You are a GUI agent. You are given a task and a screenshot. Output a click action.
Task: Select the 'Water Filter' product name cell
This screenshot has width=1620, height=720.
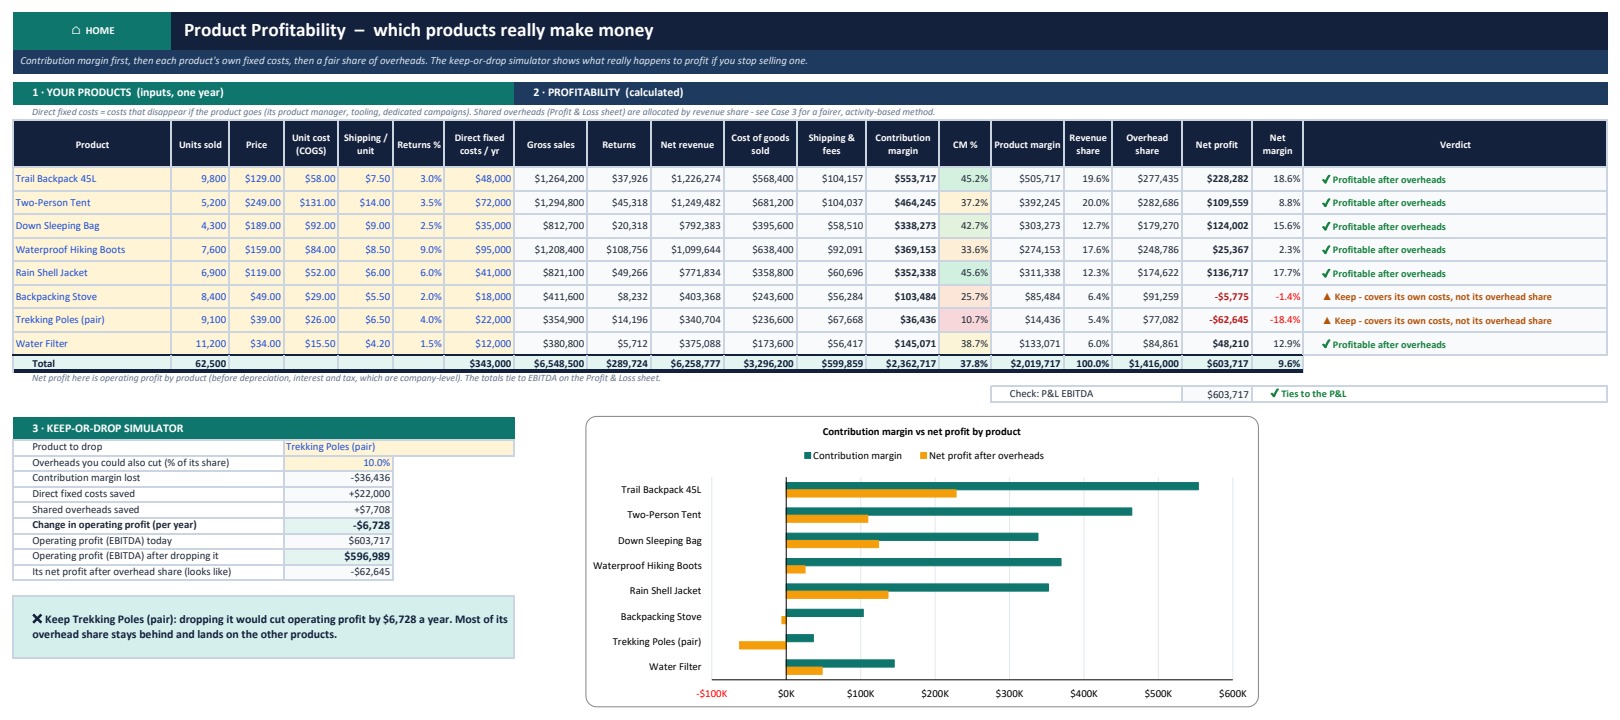coord(92,344)
